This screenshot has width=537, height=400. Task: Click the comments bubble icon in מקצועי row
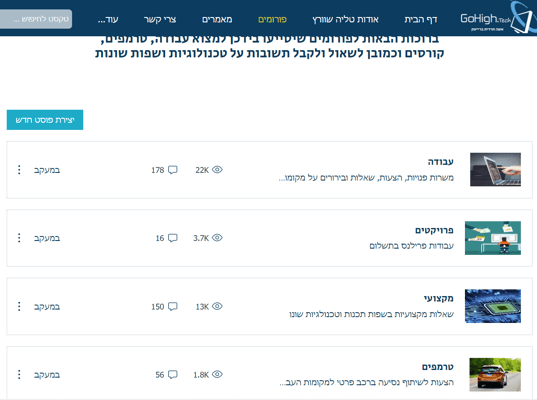point(173,307)
